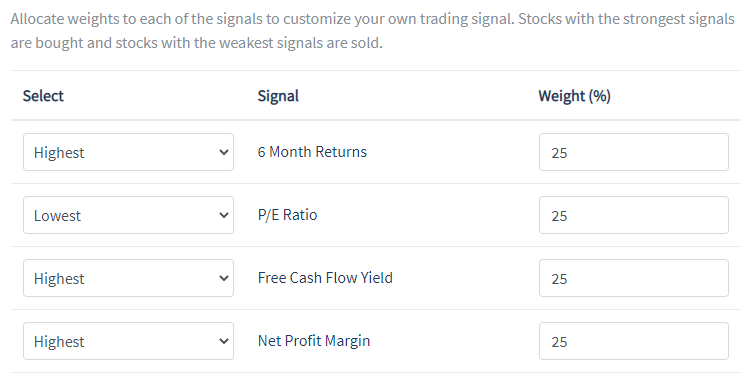This screenshot has width=751, height=380.
Task: Click the Select column header
Action: click(x=43, y=96)
